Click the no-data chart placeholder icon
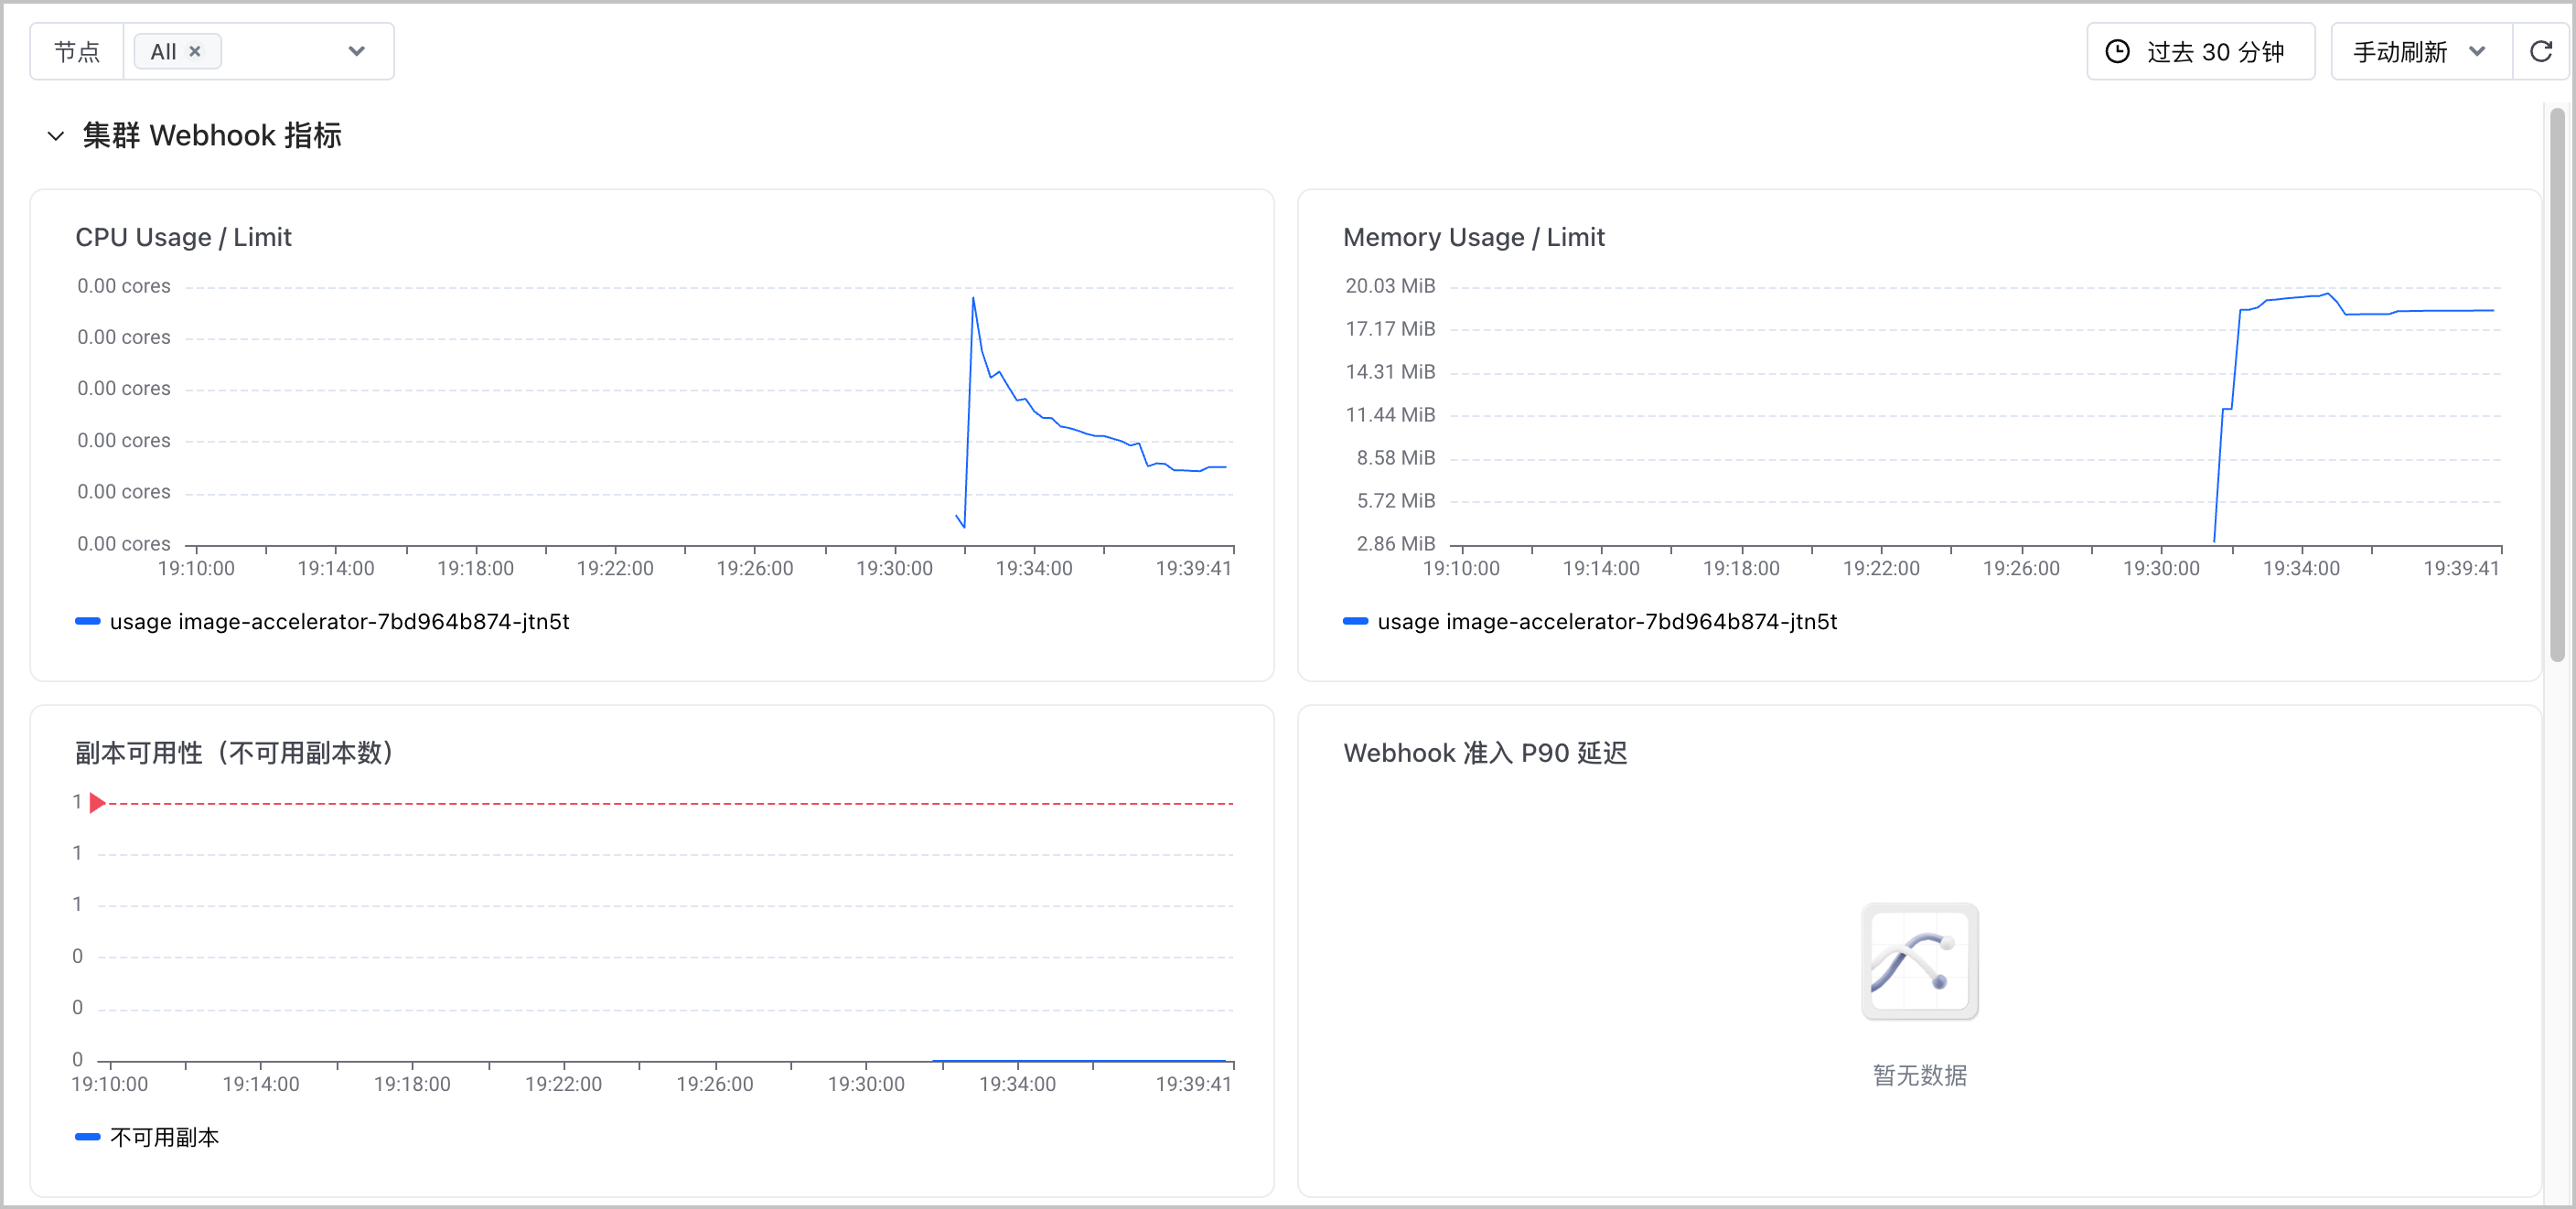The height and width of the screenshot is (1209, 2576). click(x=1919, y=961)
